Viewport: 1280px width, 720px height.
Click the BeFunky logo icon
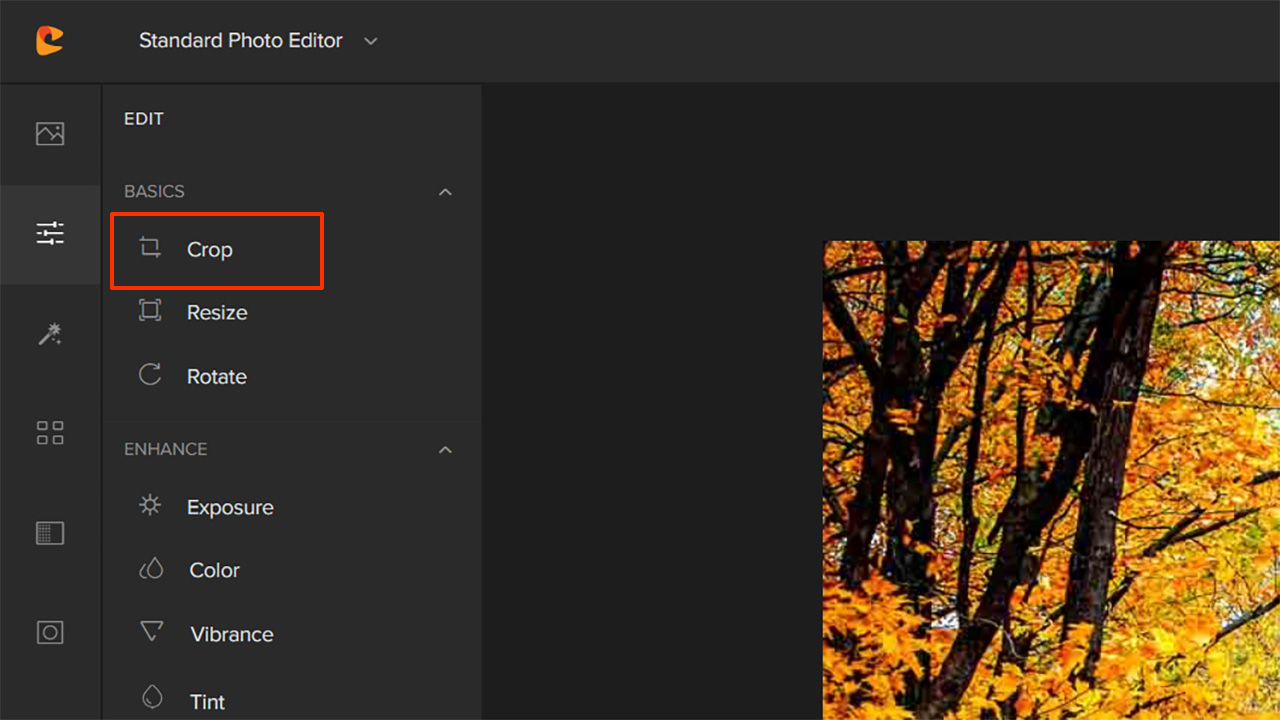coord(49,40)
